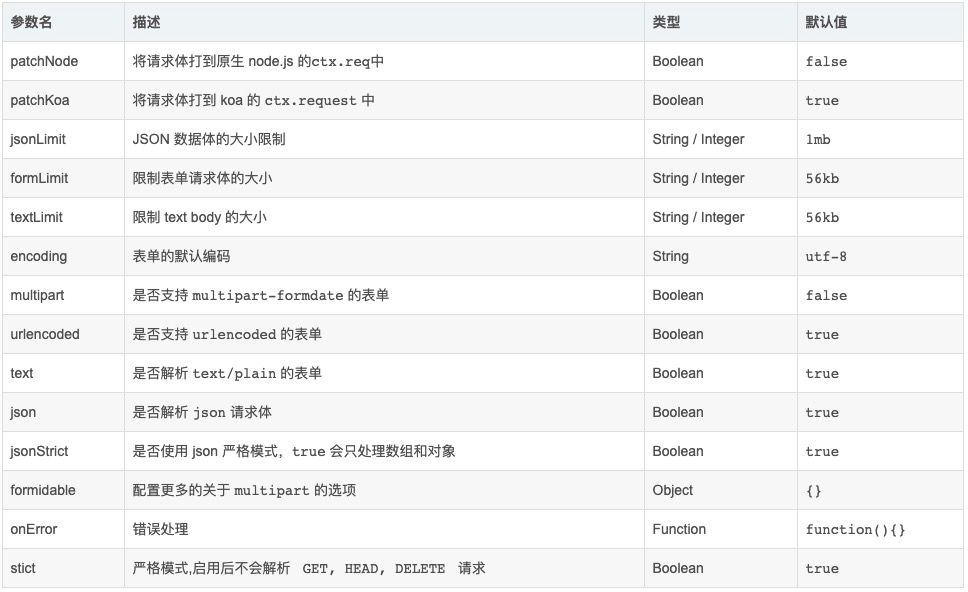
Task: Click the formLimit parameter name
Action: point(39,178)
